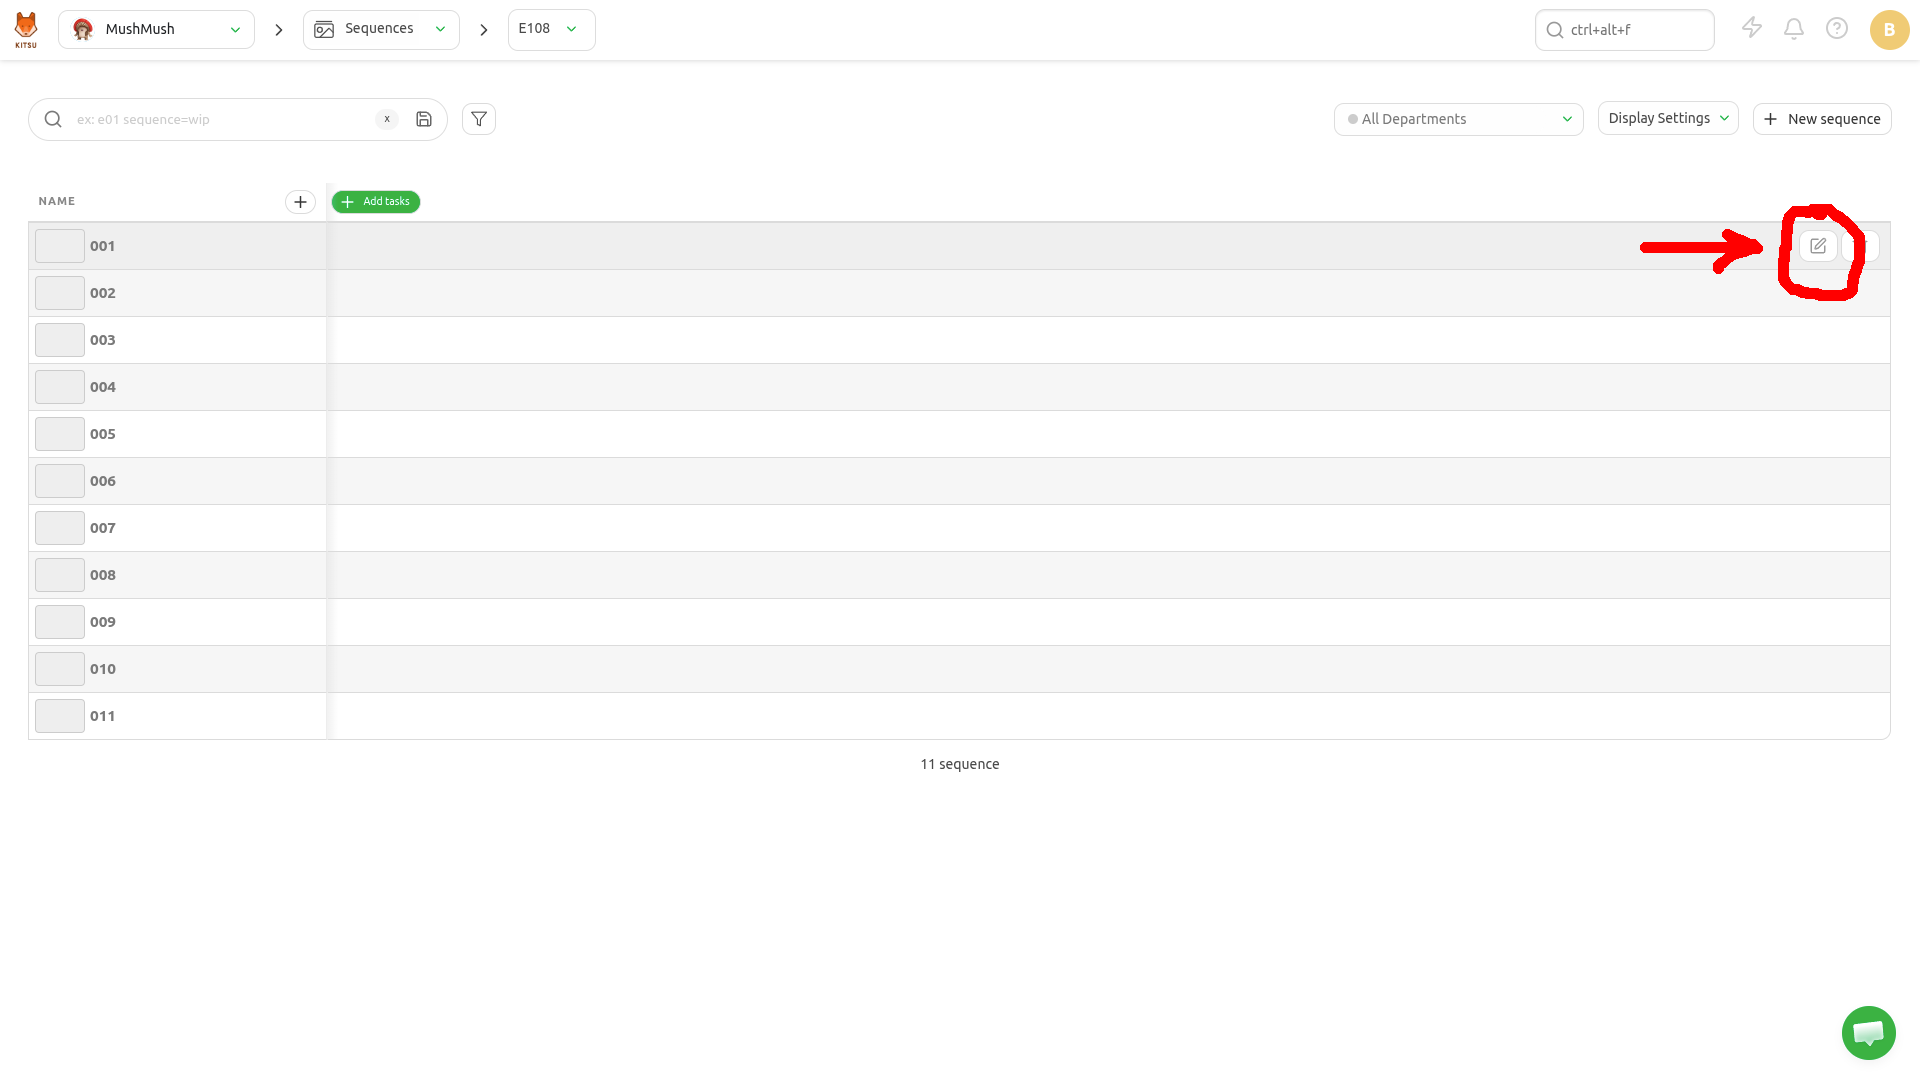Open the notifications bell
The height and width of the screenshot is (1080, 1920).
click(1794, 29)
